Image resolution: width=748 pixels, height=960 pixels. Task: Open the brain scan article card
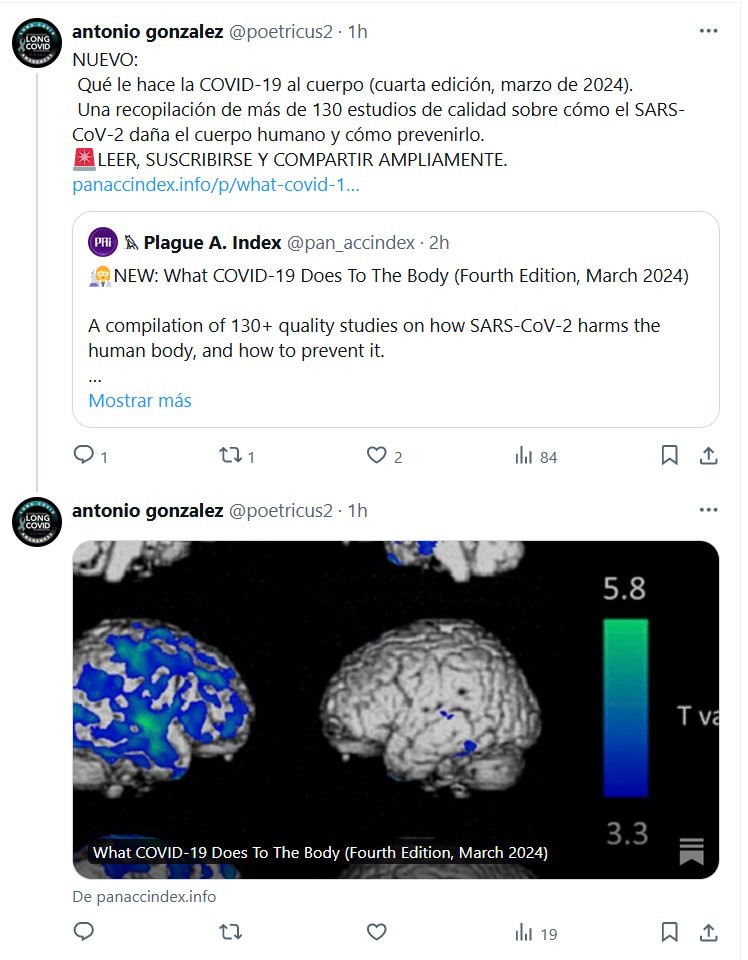(x=396, y=710)
